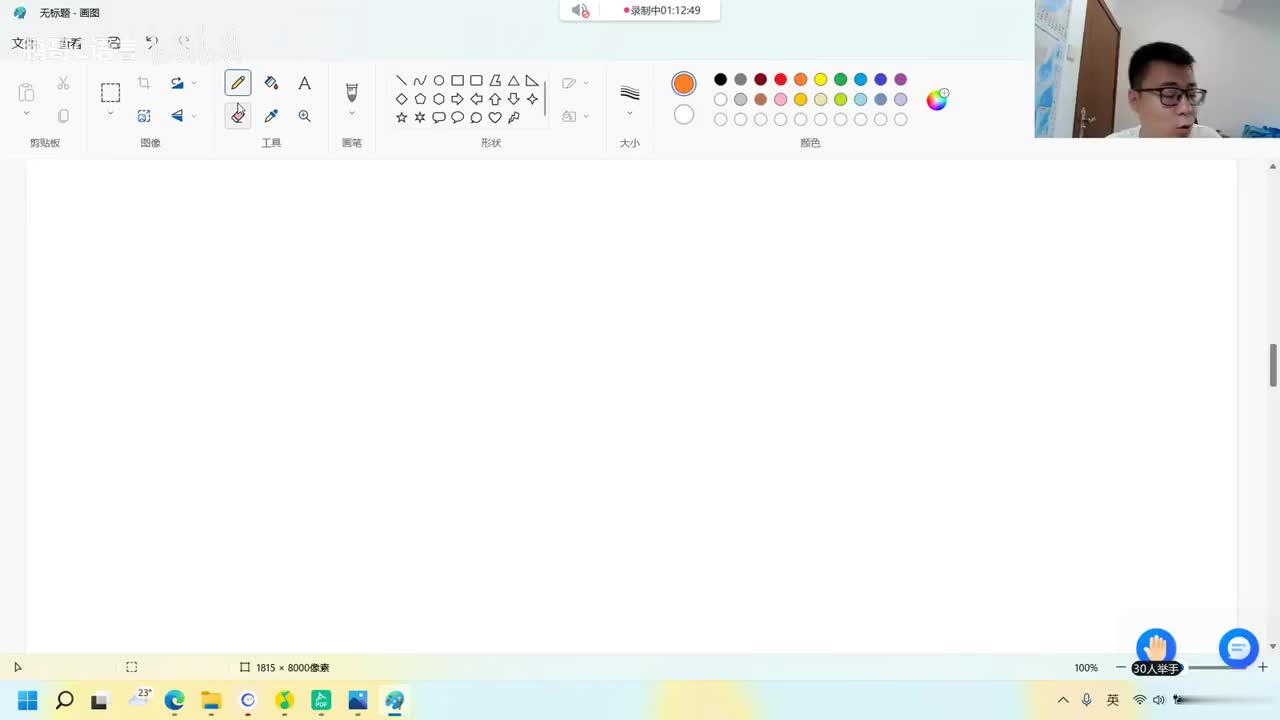1280x720 pixels.
Task: Open the 文件 (File) menu
Action: [24, 43]
